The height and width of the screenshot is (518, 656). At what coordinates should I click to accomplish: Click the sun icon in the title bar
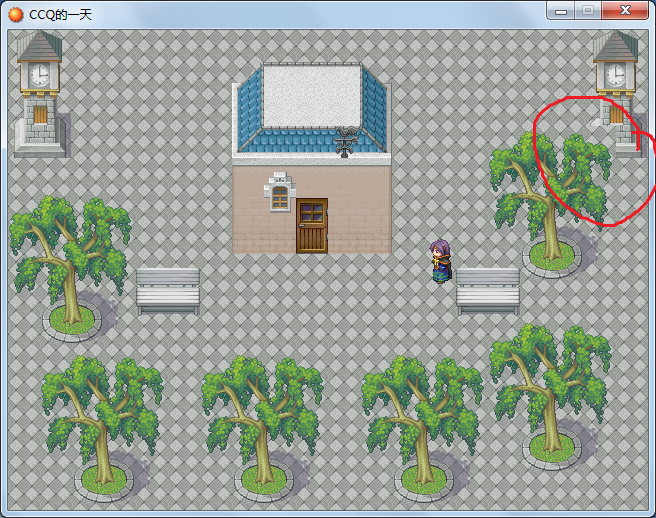(15, 15)
